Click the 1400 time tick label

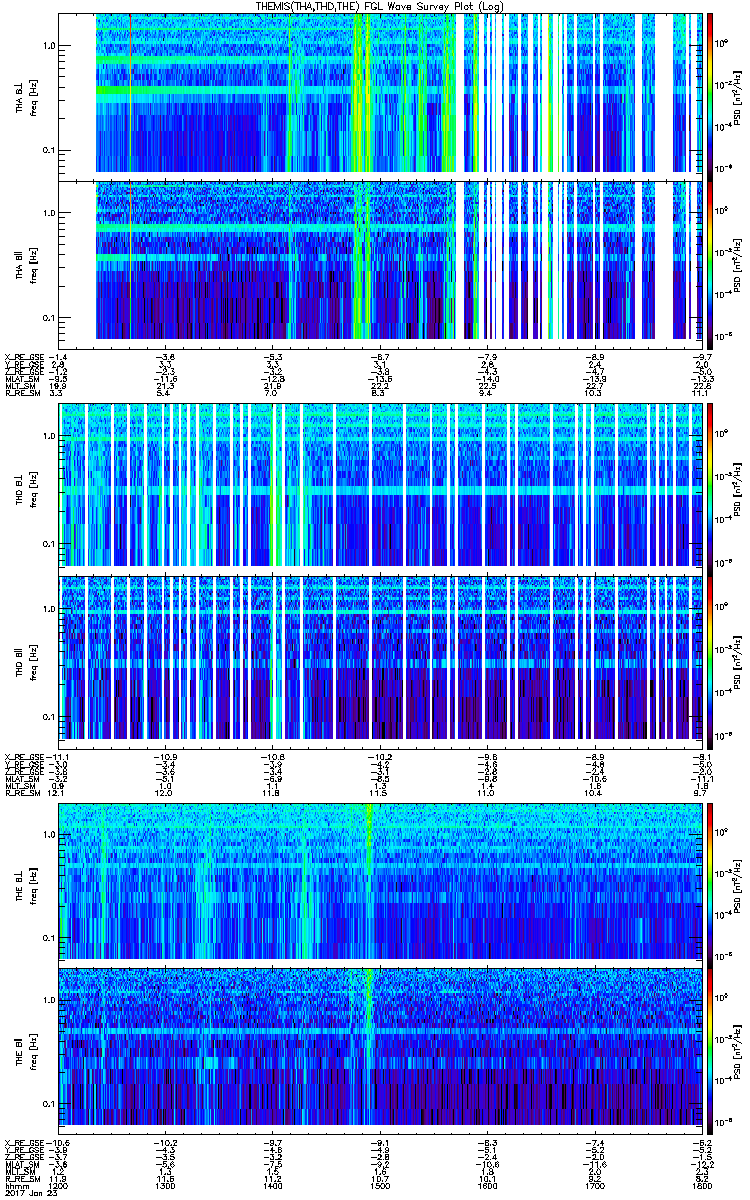272,1185
